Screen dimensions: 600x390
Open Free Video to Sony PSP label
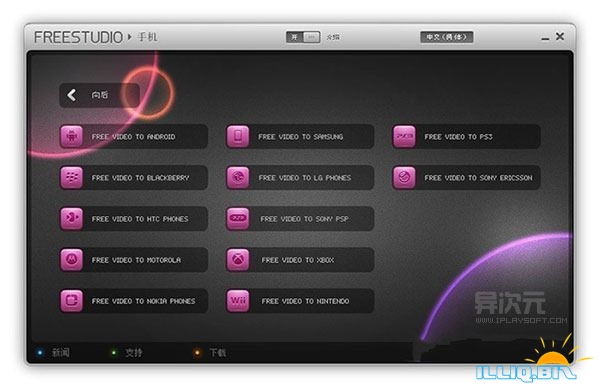pos(305,219)
